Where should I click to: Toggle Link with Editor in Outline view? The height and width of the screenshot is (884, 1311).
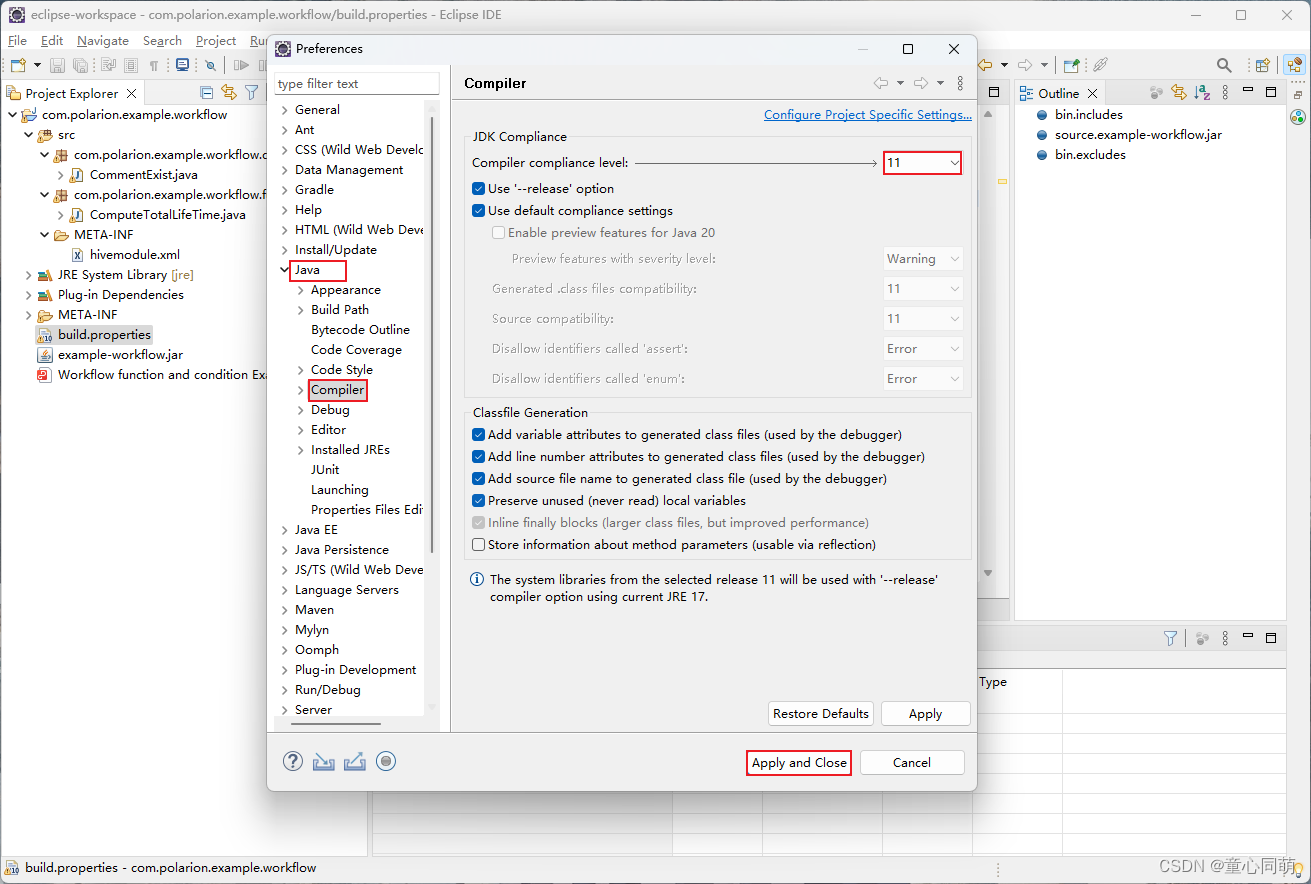(x=1179, y=92)
